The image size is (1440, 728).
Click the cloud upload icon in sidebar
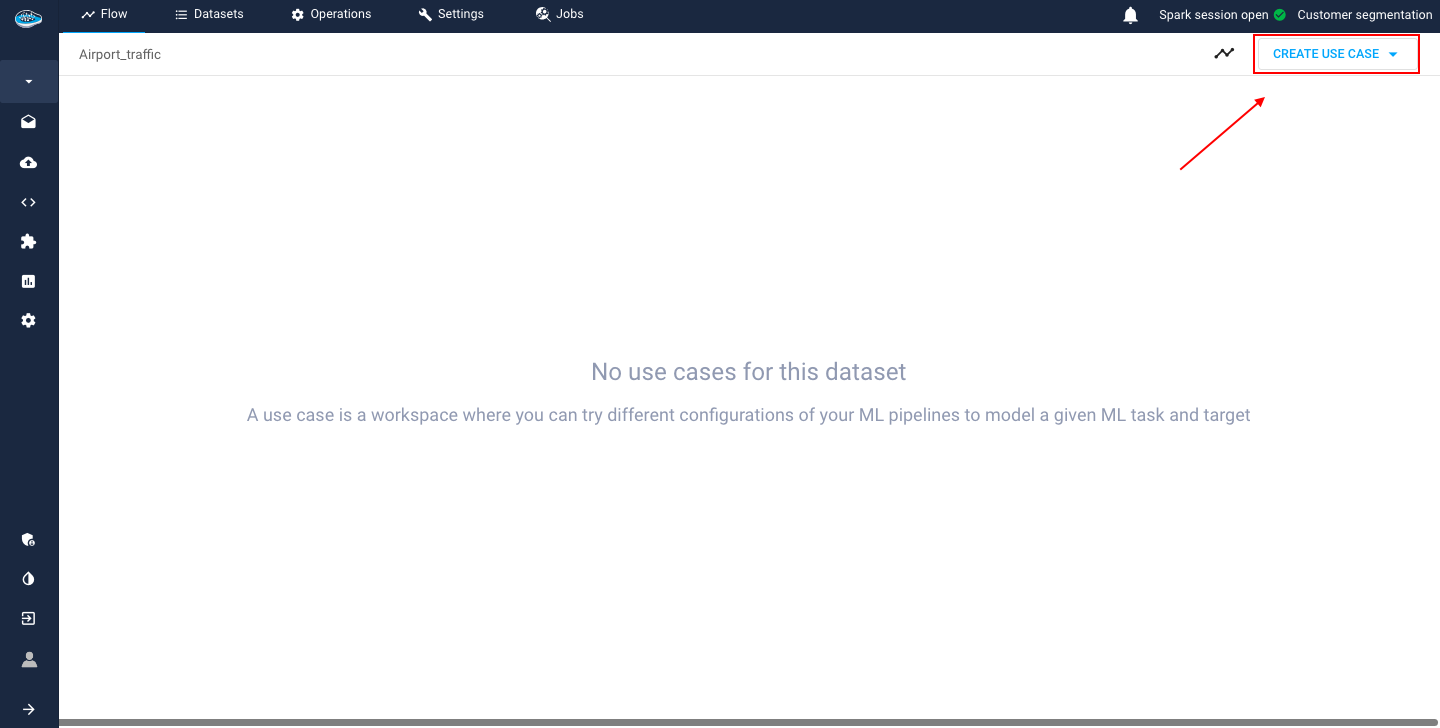(x=29, y=162)
